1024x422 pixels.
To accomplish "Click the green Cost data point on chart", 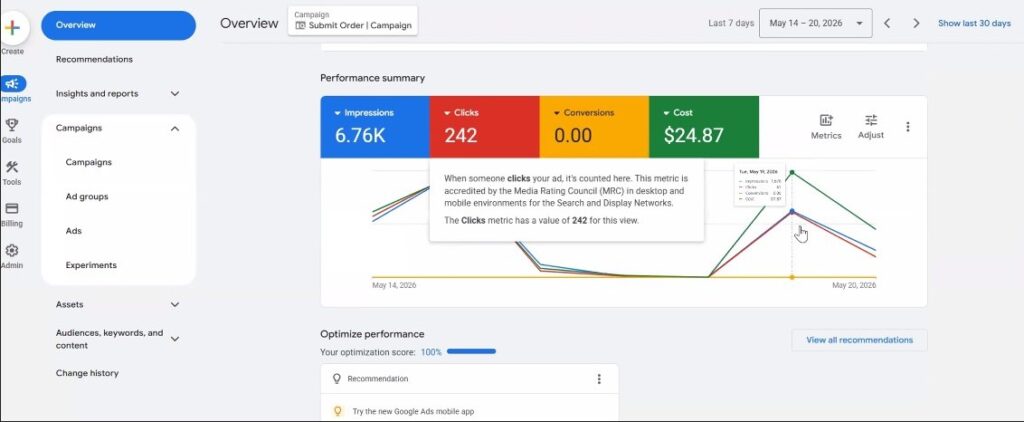I will (x=792, y=172).
